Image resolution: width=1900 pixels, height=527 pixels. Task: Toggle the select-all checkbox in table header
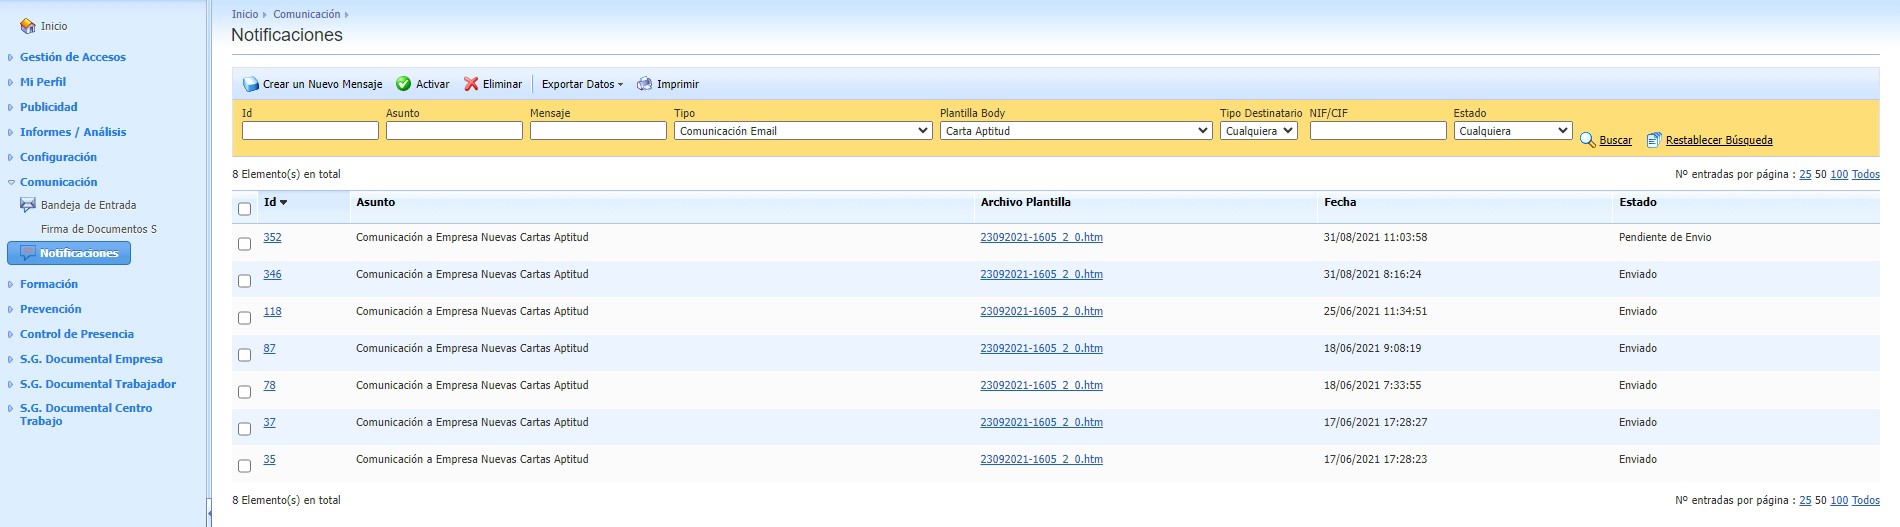(244, 209)
